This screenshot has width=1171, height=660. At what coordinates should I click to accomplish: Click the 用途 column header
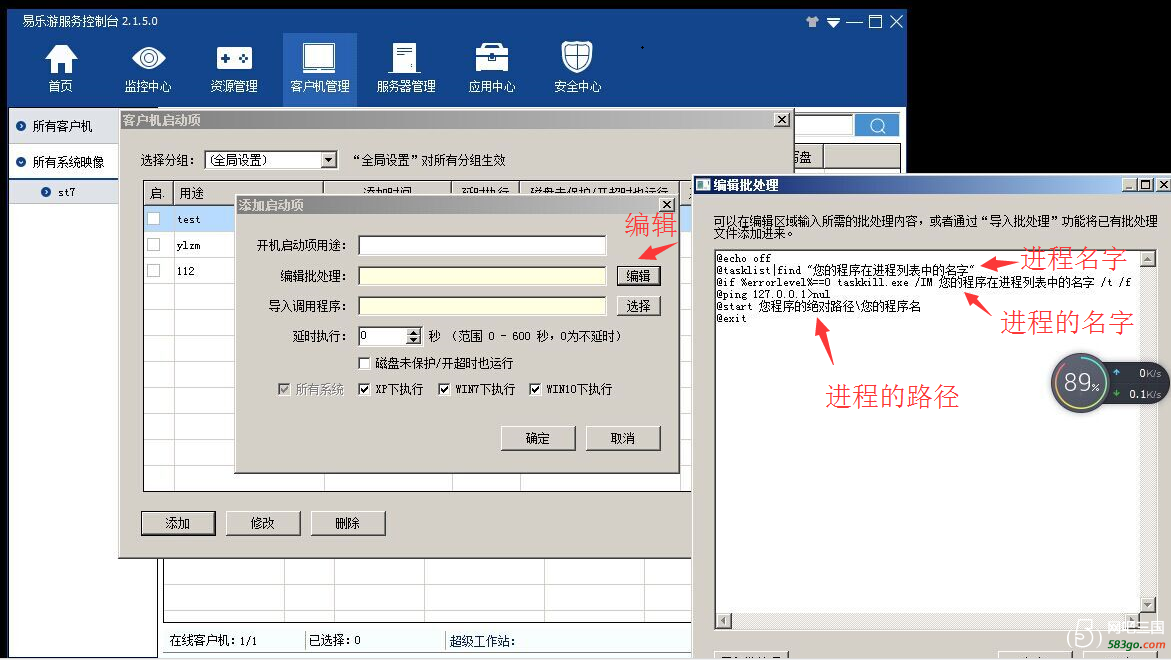tap(248, 193)
